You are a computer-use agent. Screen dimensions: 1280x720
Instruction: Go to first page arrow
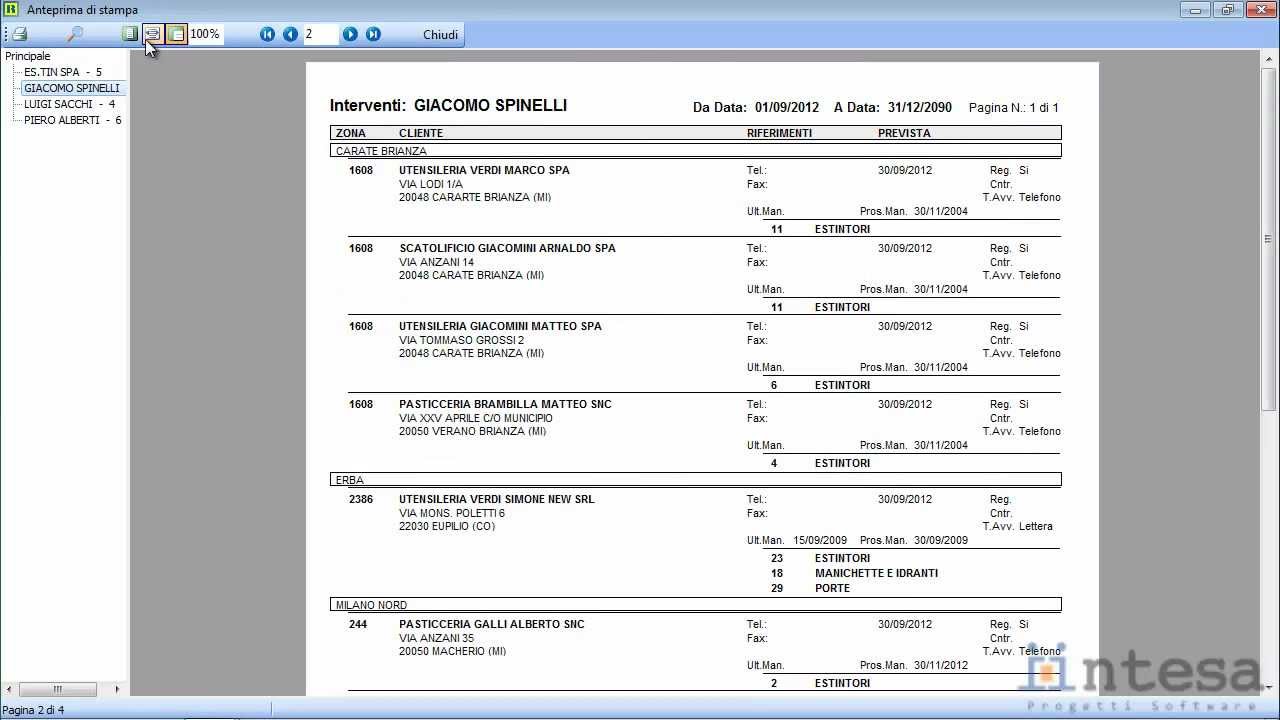click(267, 34)
